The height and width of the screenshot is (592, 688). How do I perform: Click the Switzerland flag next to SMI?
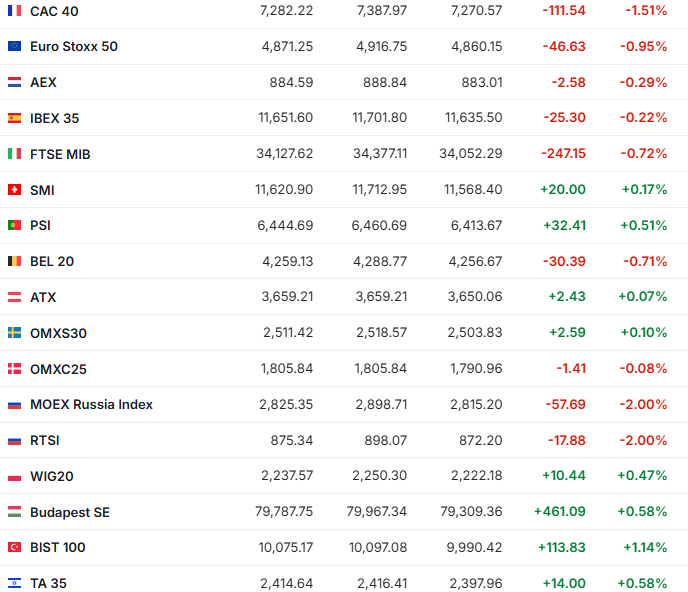(14, 190)
